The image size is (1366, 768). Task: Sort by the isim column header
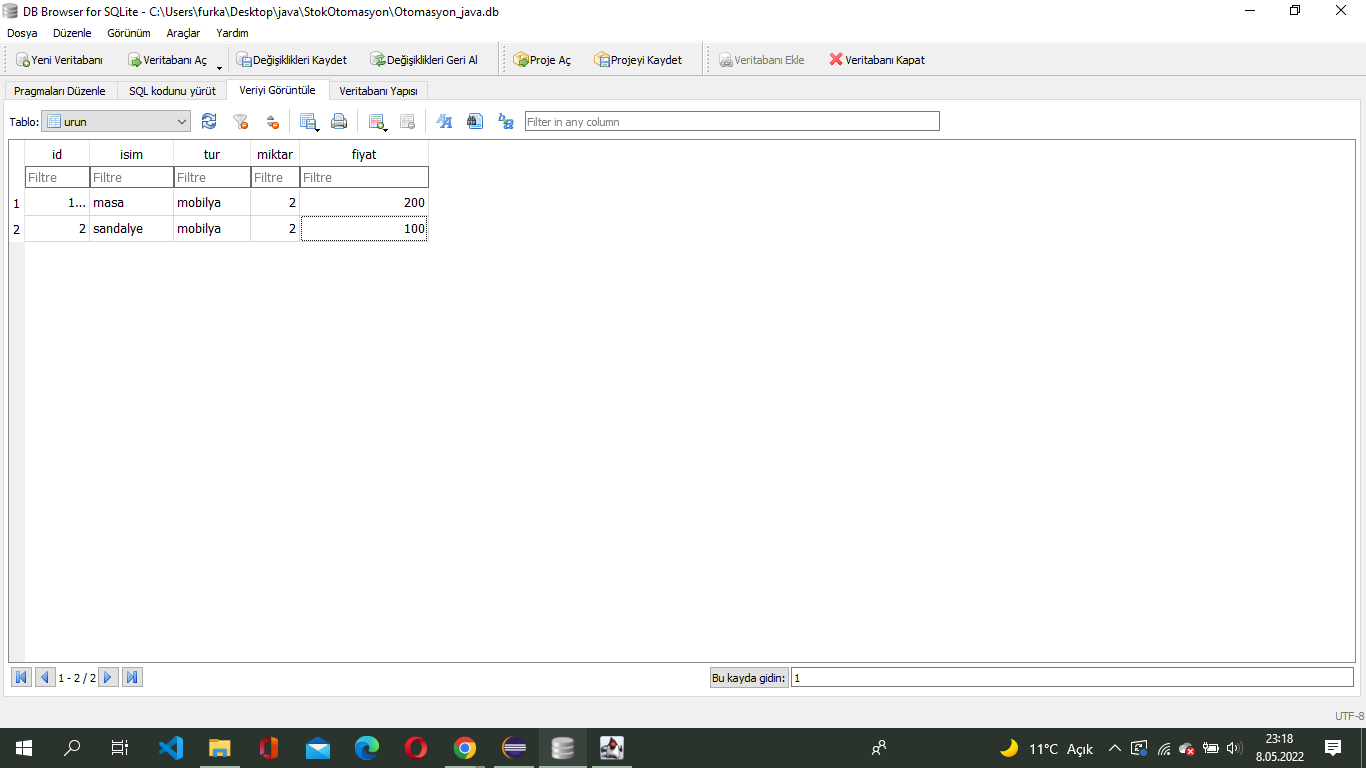click(x=132, y=154)
